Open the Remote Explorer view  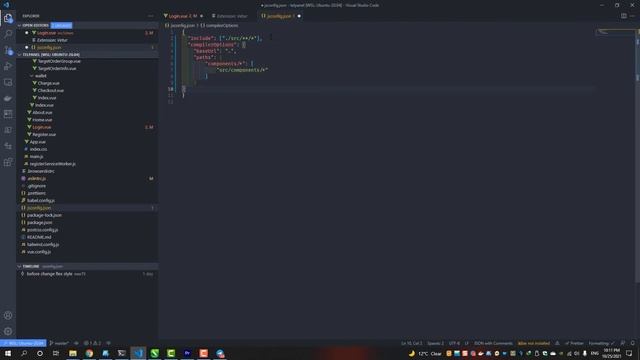coord(8,82)
